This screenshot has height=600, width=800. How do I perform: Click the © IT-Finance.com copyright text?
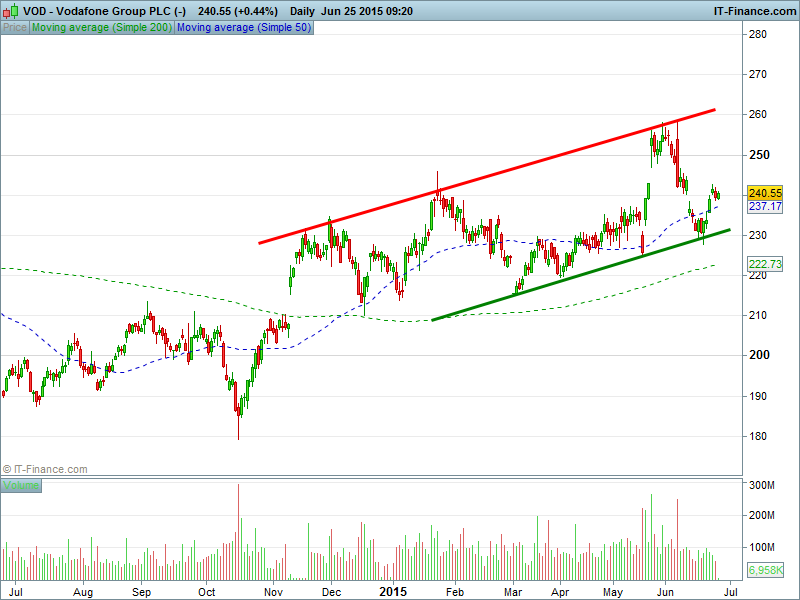(45, 468)
